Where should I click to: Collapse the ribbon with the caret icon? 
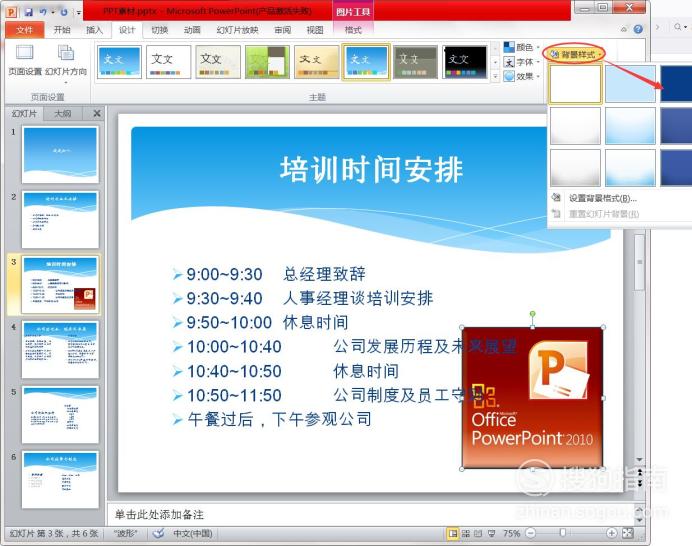[624, 30]
